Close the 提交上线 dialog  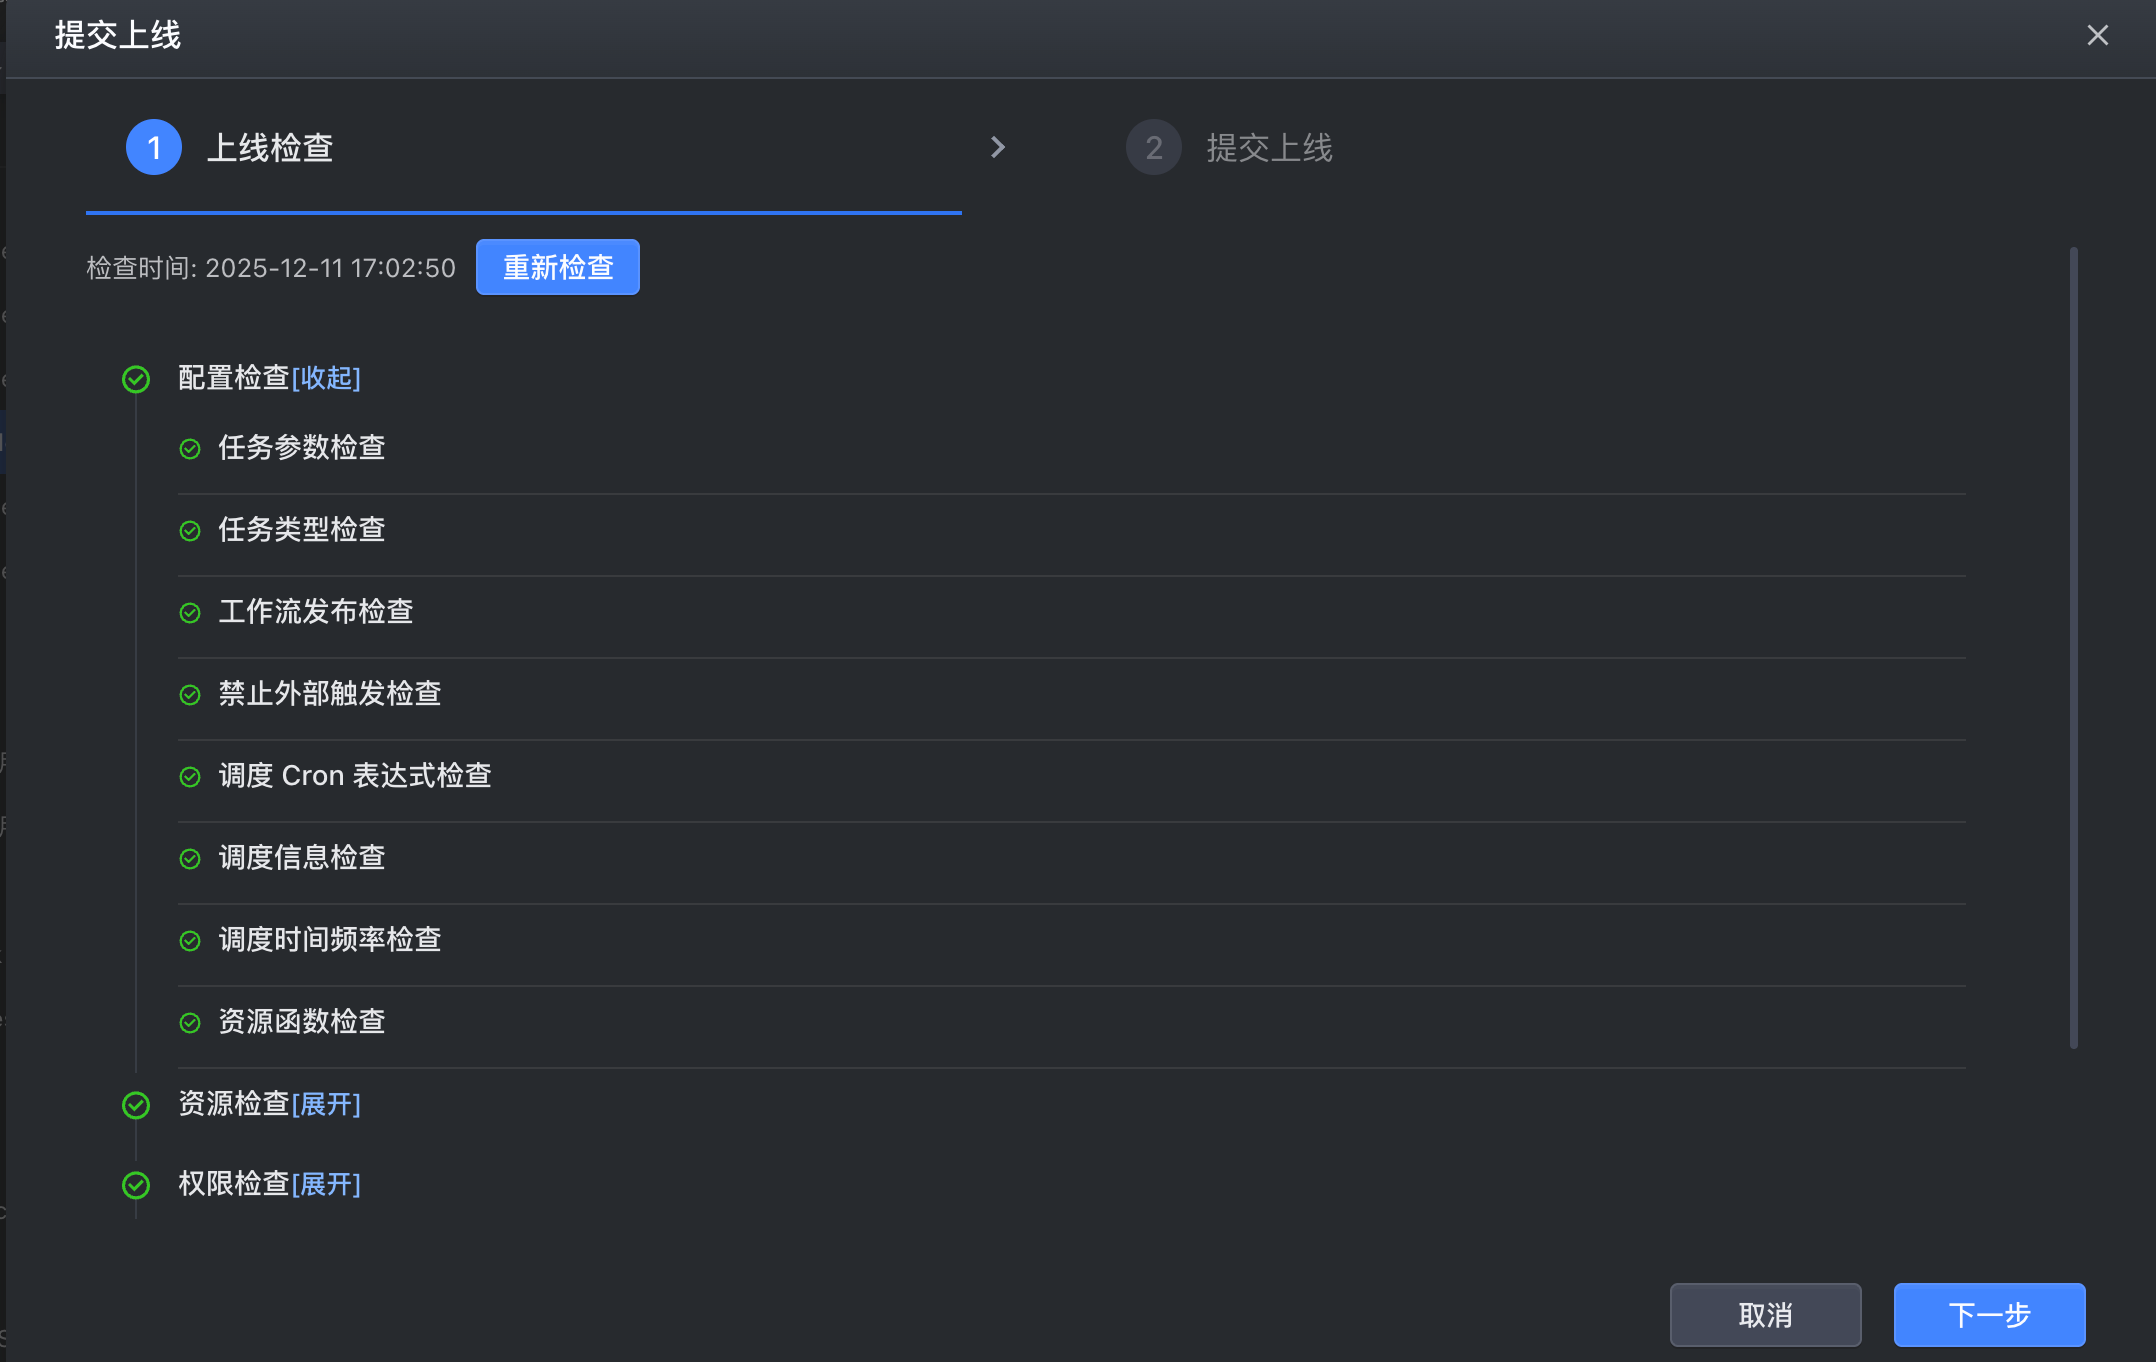[x=2097, y=36]
